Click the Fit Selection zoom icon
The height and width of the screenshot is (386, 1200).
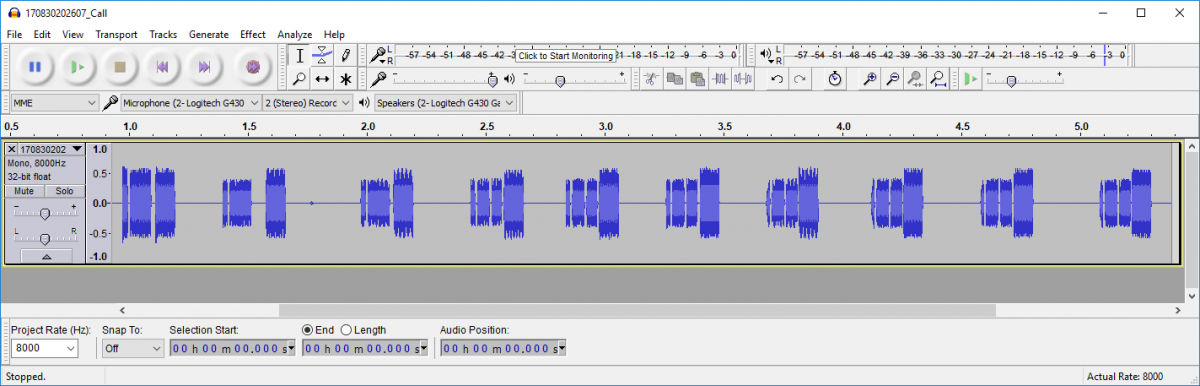click(x=915, y=79)
